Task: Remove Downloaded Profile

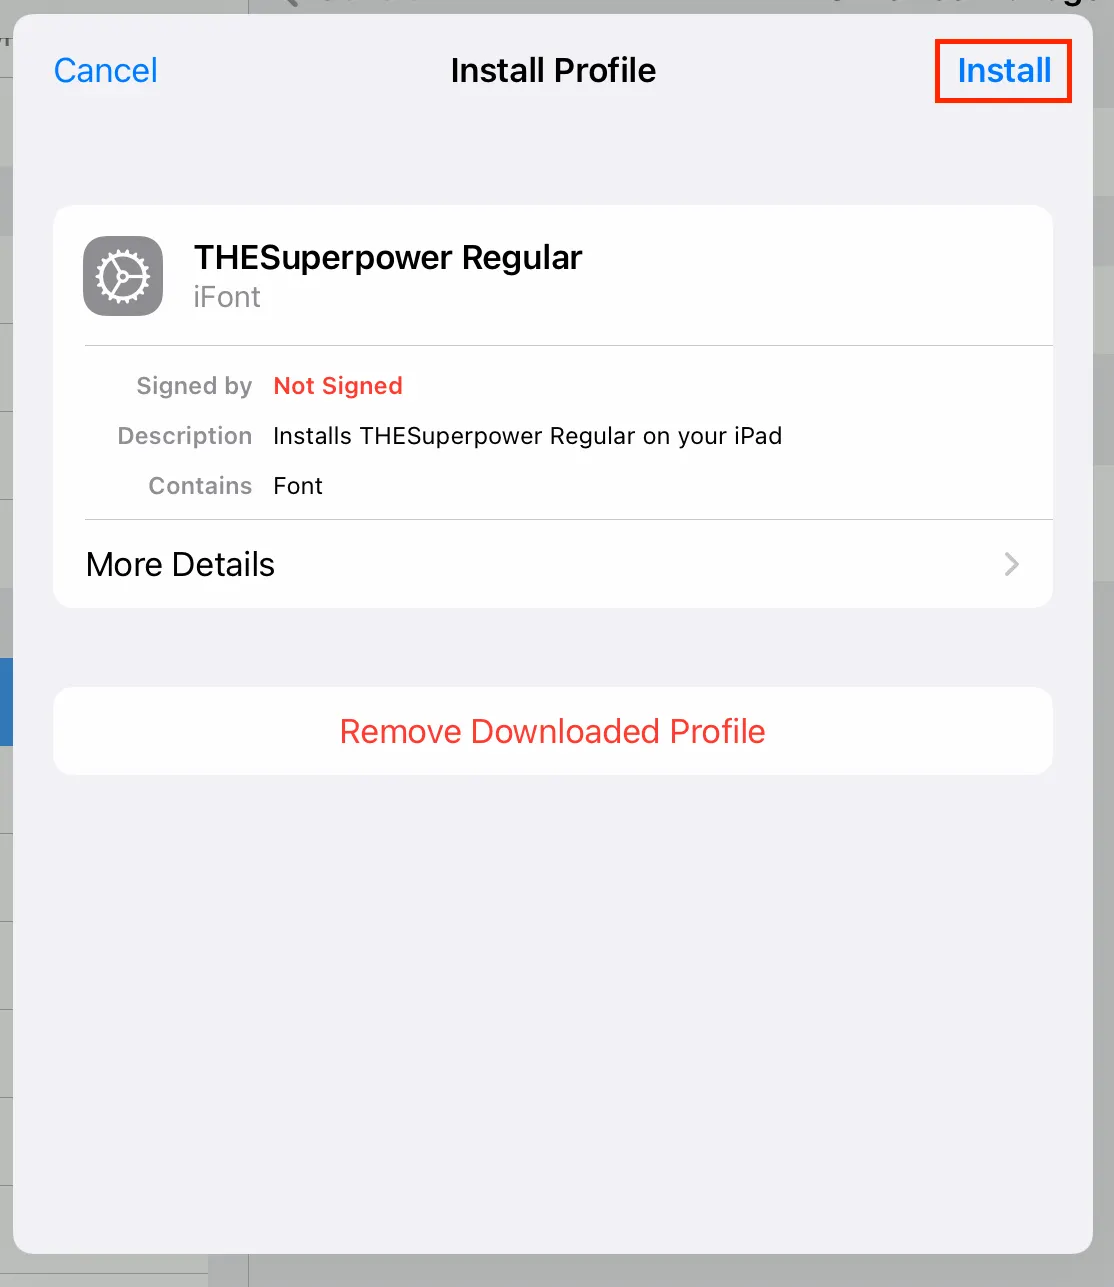Action: pyautogui.click(x=553, y=731)
